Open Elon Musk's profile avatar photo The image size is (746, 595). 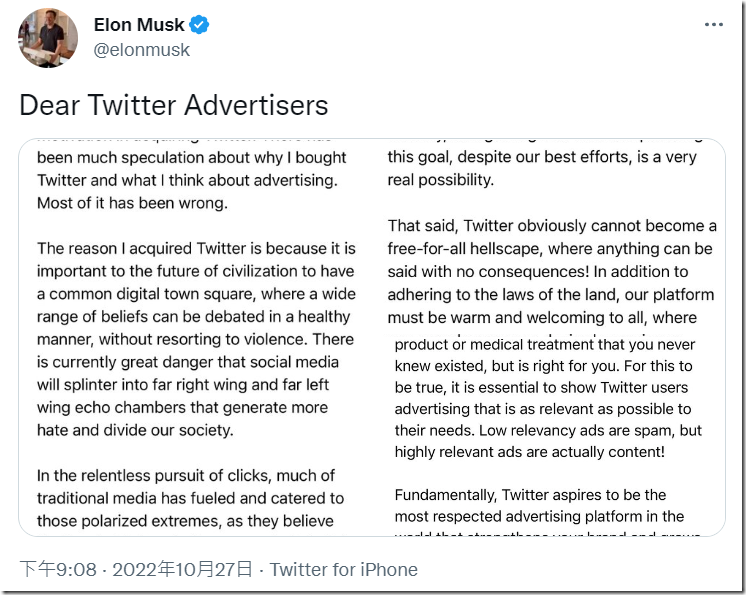(48, 37)
